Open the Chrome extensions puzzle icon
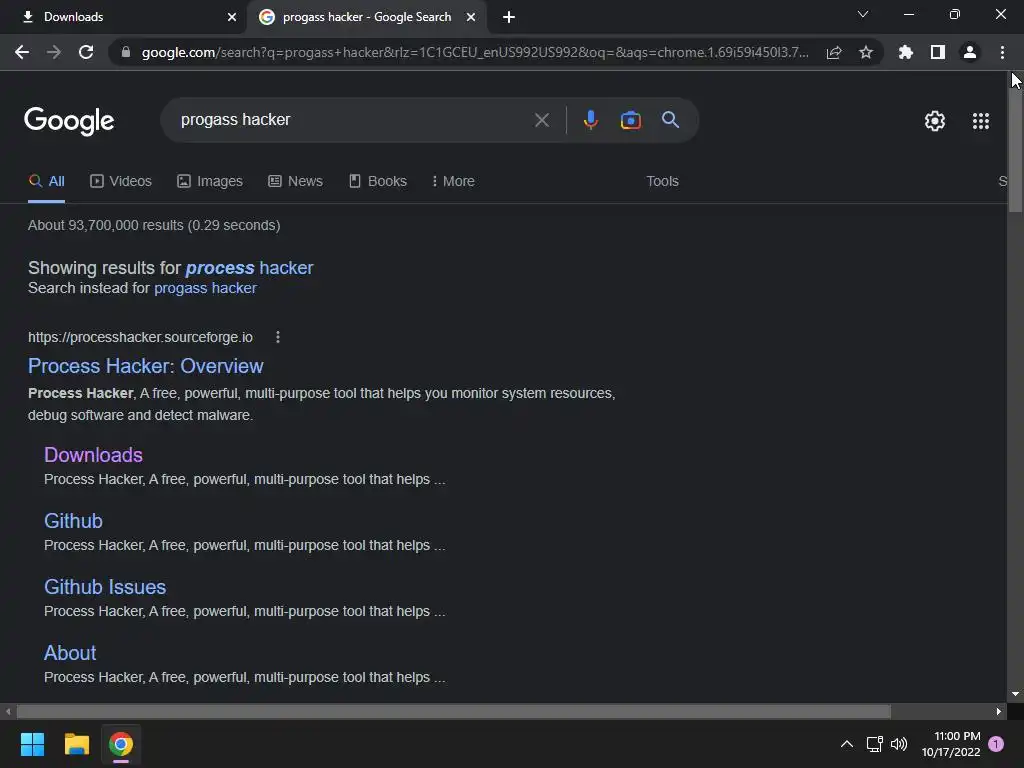The width and height of the screenshot is (1024, 768). (905, 52)
